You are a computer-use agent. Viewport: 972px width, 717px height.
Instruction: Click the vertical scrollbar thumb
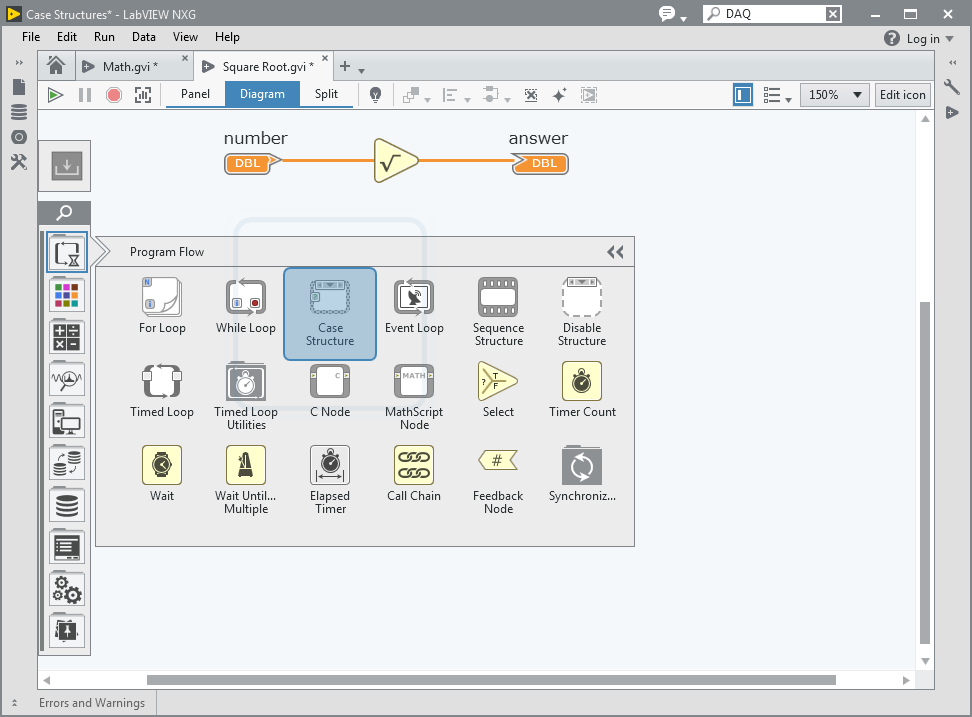[x=925, y=473]
